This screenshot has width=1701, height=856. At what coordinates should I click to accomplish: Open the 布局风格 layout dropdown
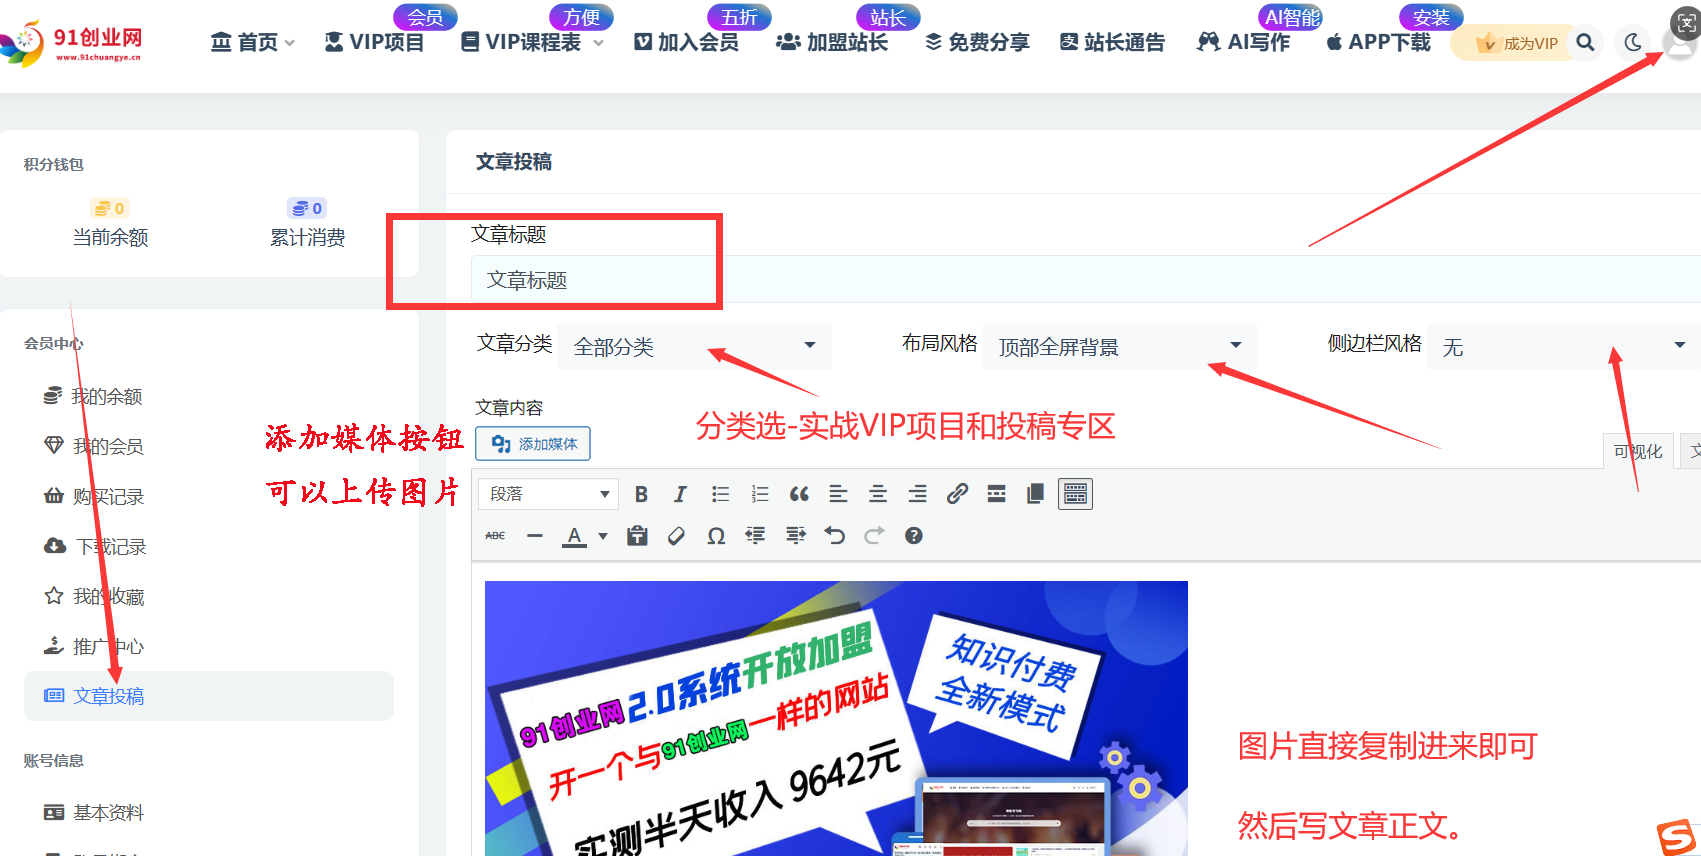pos(1120,346)
